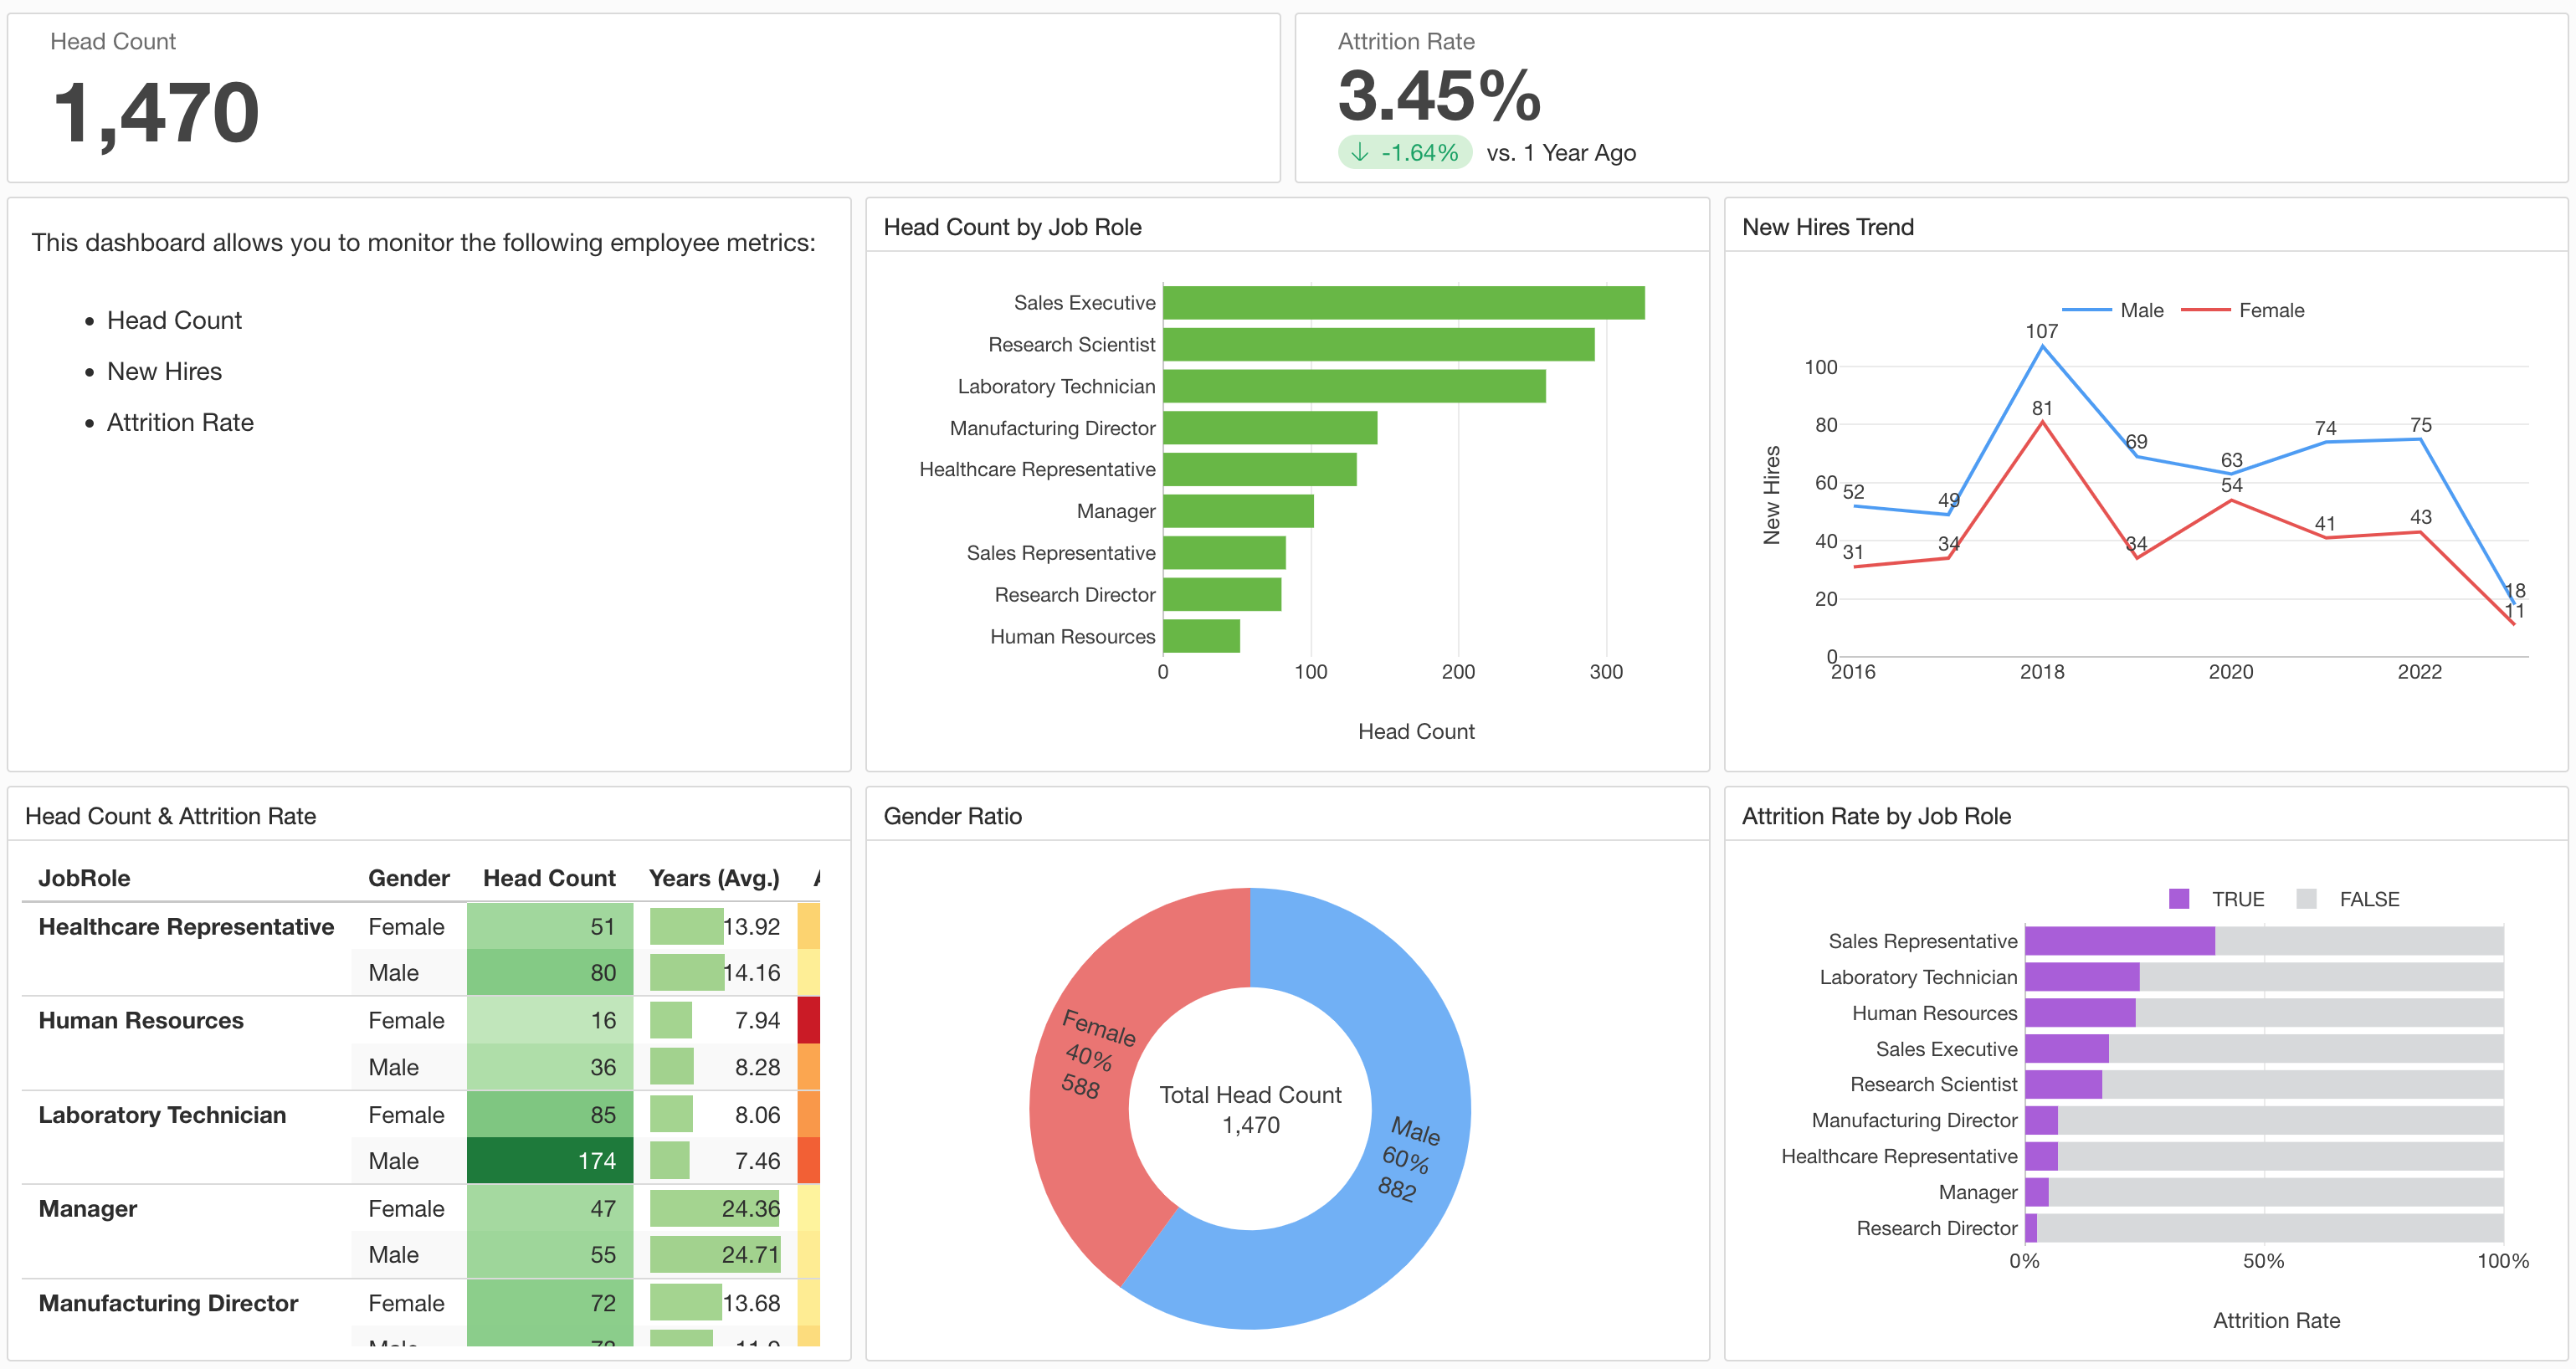Viewport: 2576px width, 1369px height.
Task: Select the Sales Executive bar in Head Count chart
Action: (1403, 303)
